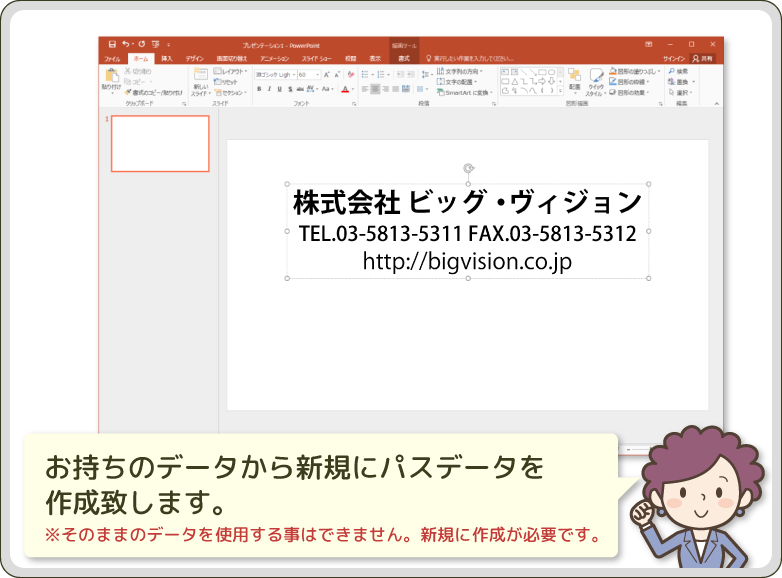The height and width of the screenshot is (578, 782).
Task: Switch to the Slide Show (スライドショー) tab
Action: coord(316,59)
